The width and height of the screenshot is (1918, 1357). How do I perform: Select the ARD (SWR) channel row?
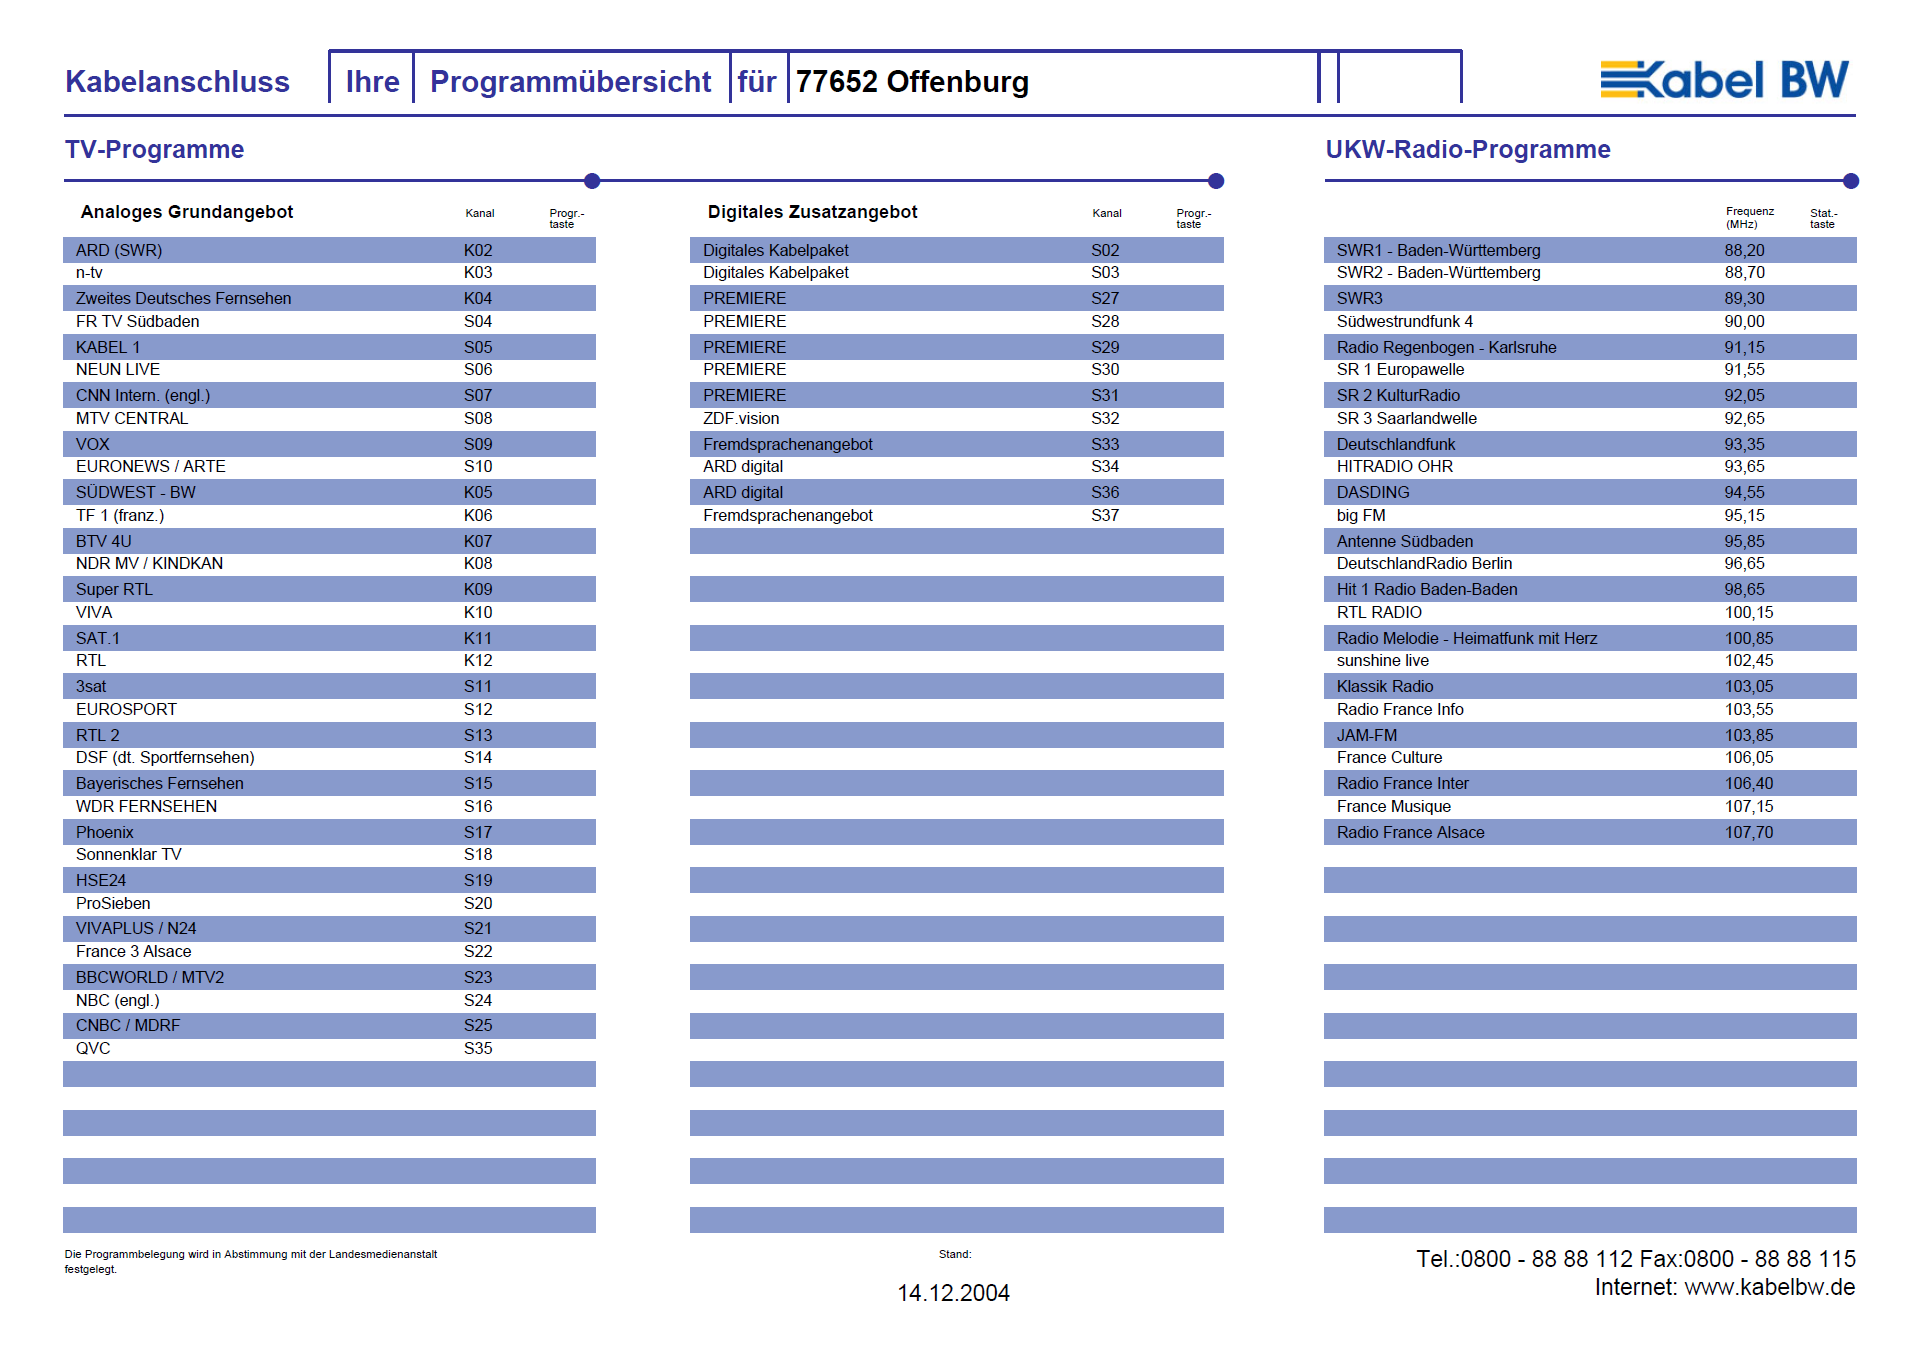329,250
